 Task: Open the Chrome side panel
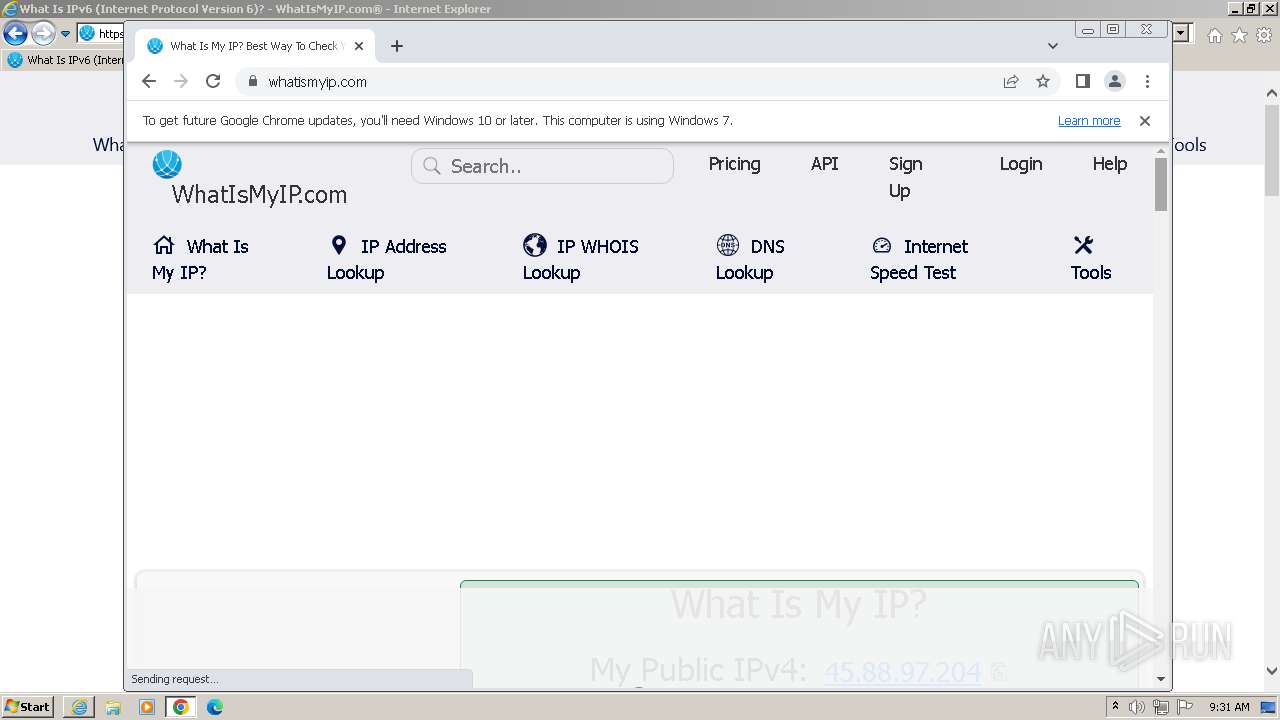point(1083,82)
